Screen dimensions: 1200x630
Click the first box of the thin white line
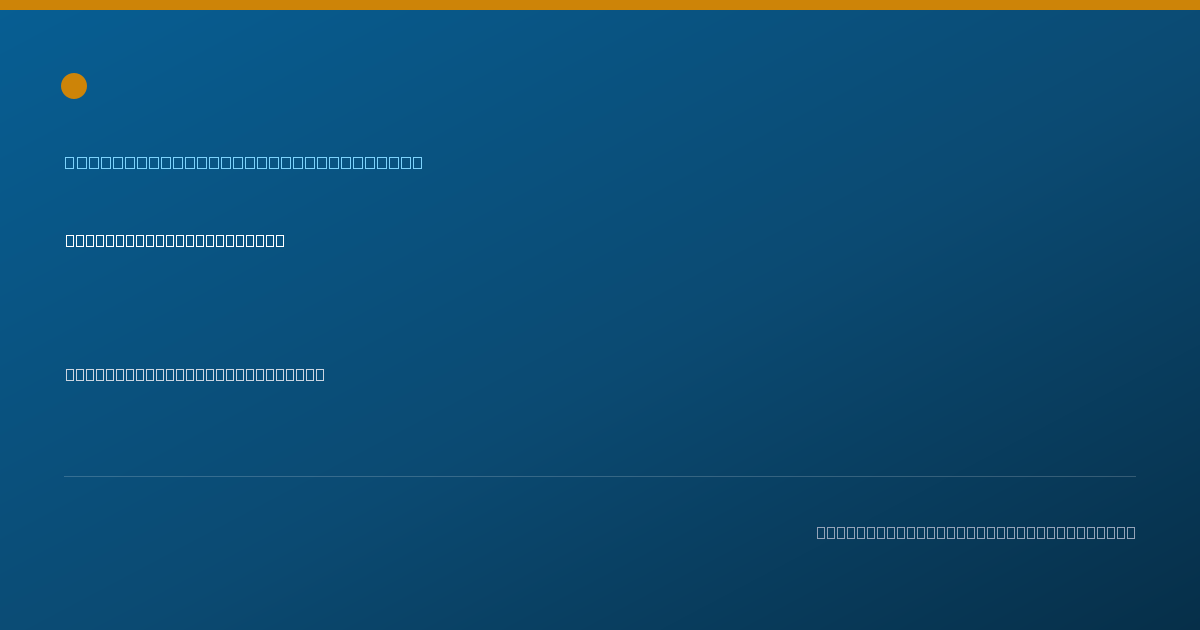click(70, 374)
